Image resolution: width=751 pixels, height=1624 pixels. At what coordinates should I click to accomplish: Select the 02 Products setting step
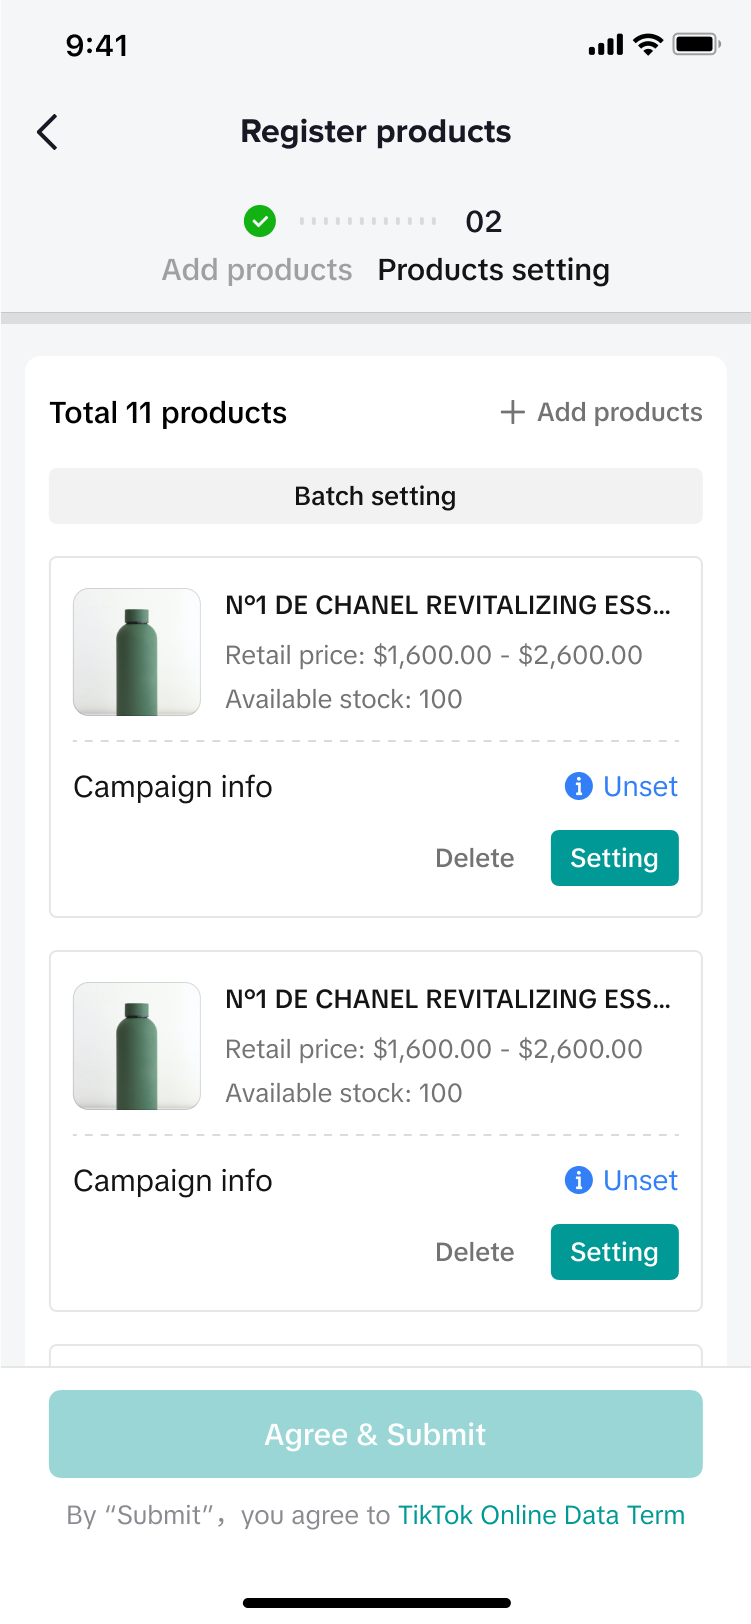(493, 269)
